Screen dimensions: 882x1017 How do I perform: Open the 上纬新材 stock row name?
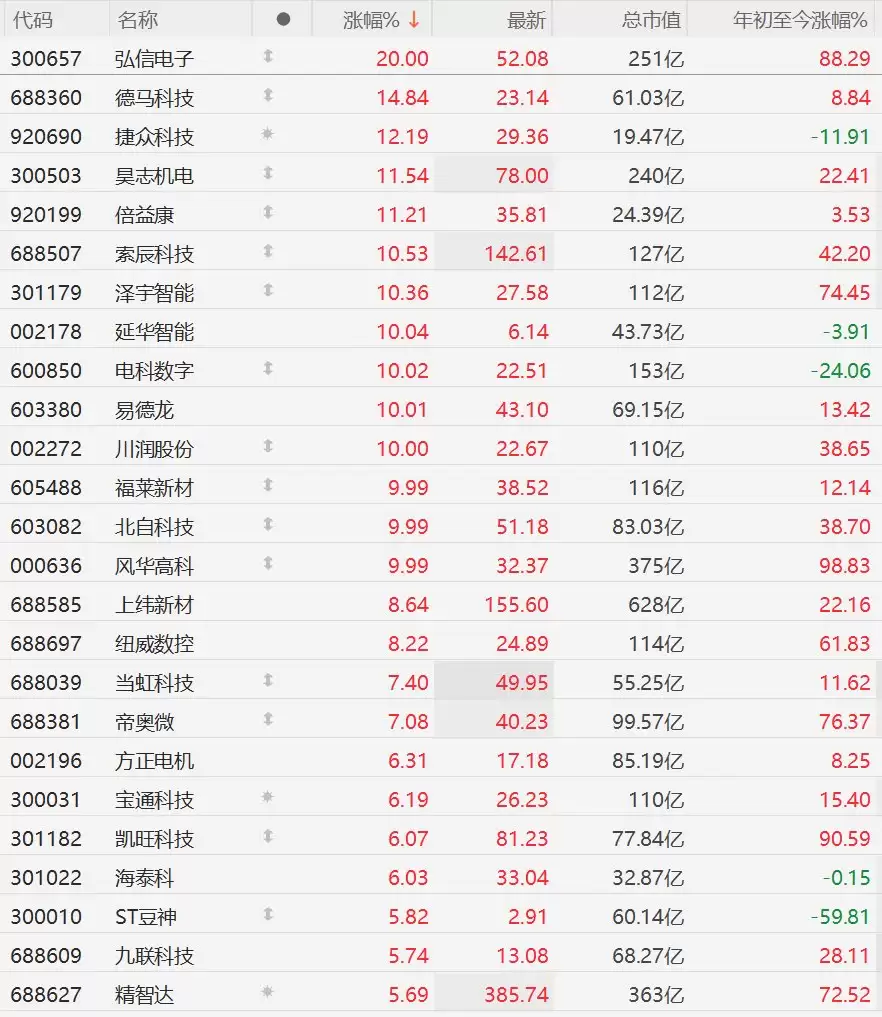[154, 605]
